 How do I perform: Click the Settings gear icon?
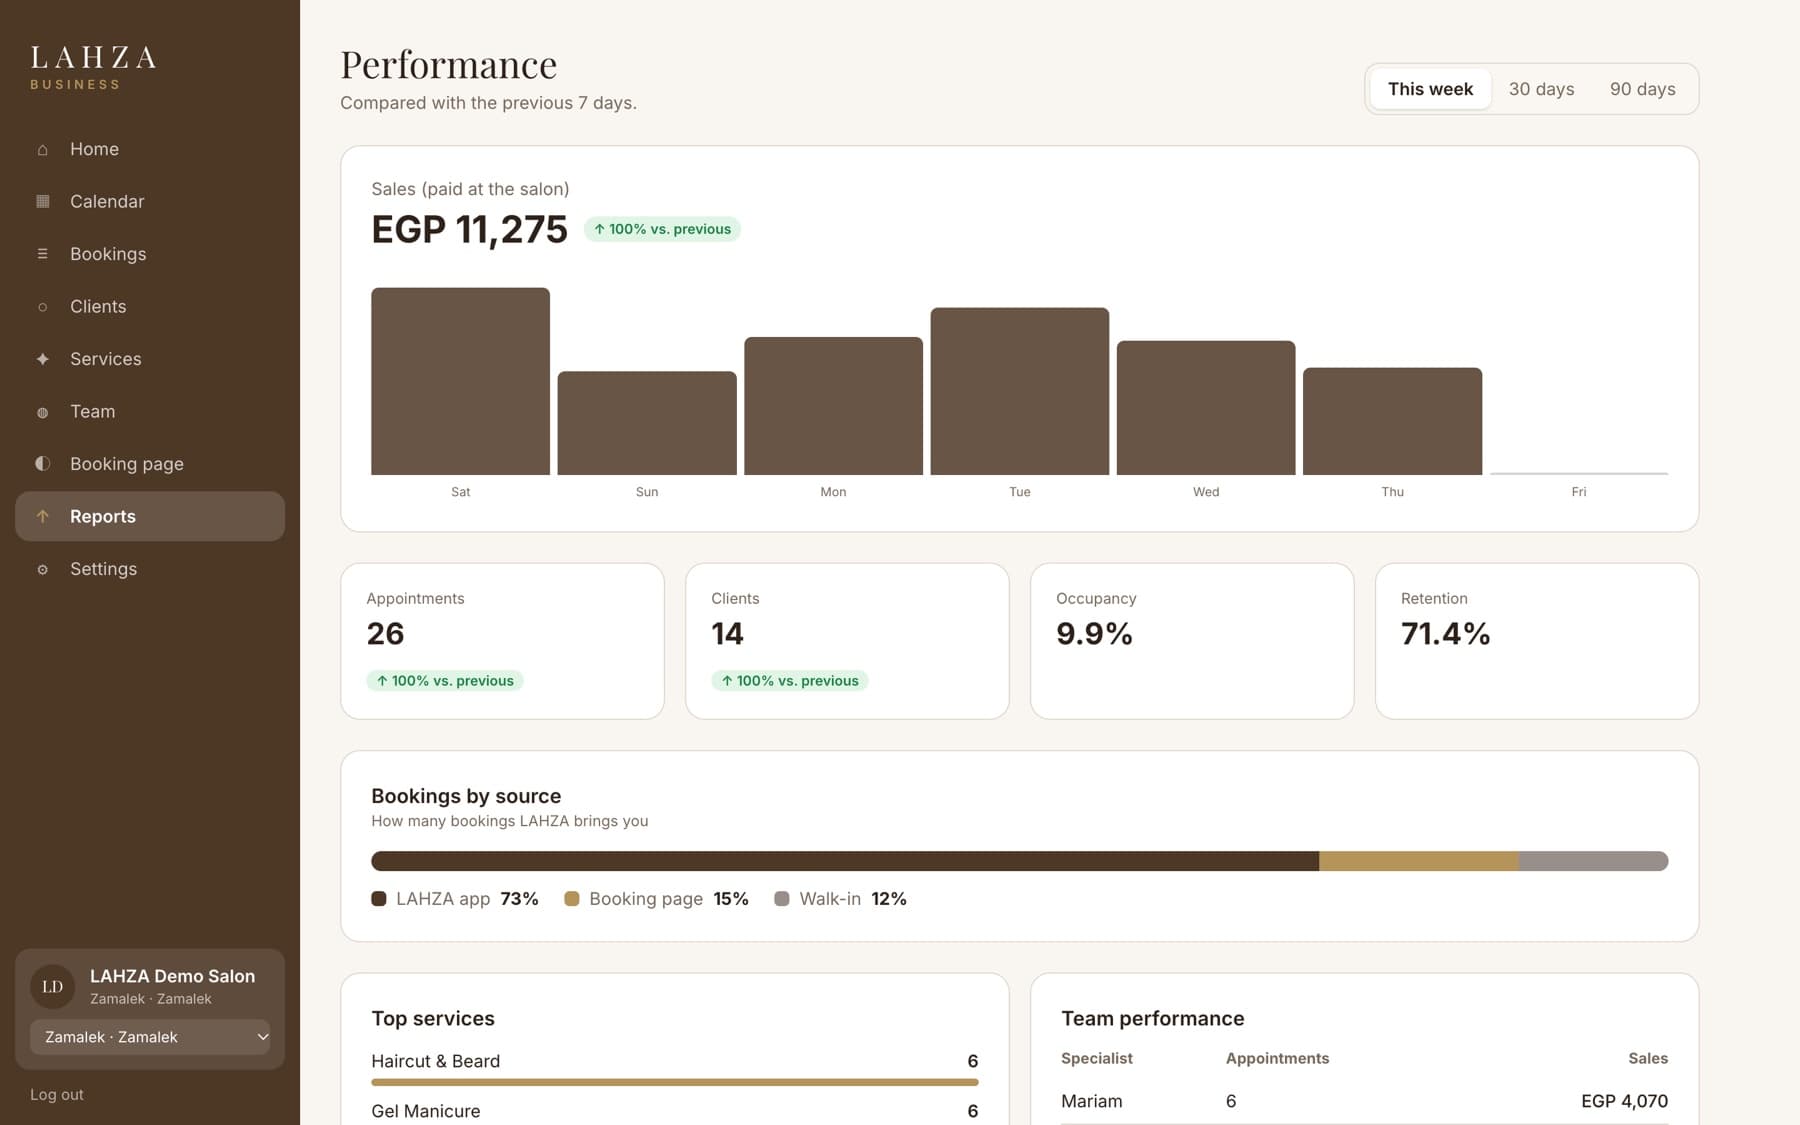pos(42,569)
